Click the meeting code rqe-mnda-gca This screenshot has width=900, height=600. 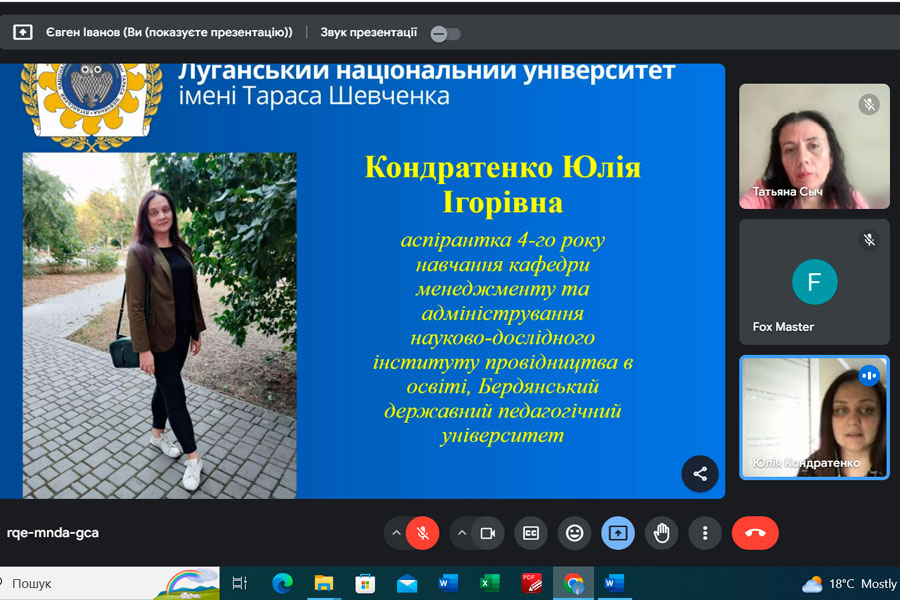click(53, 533)
